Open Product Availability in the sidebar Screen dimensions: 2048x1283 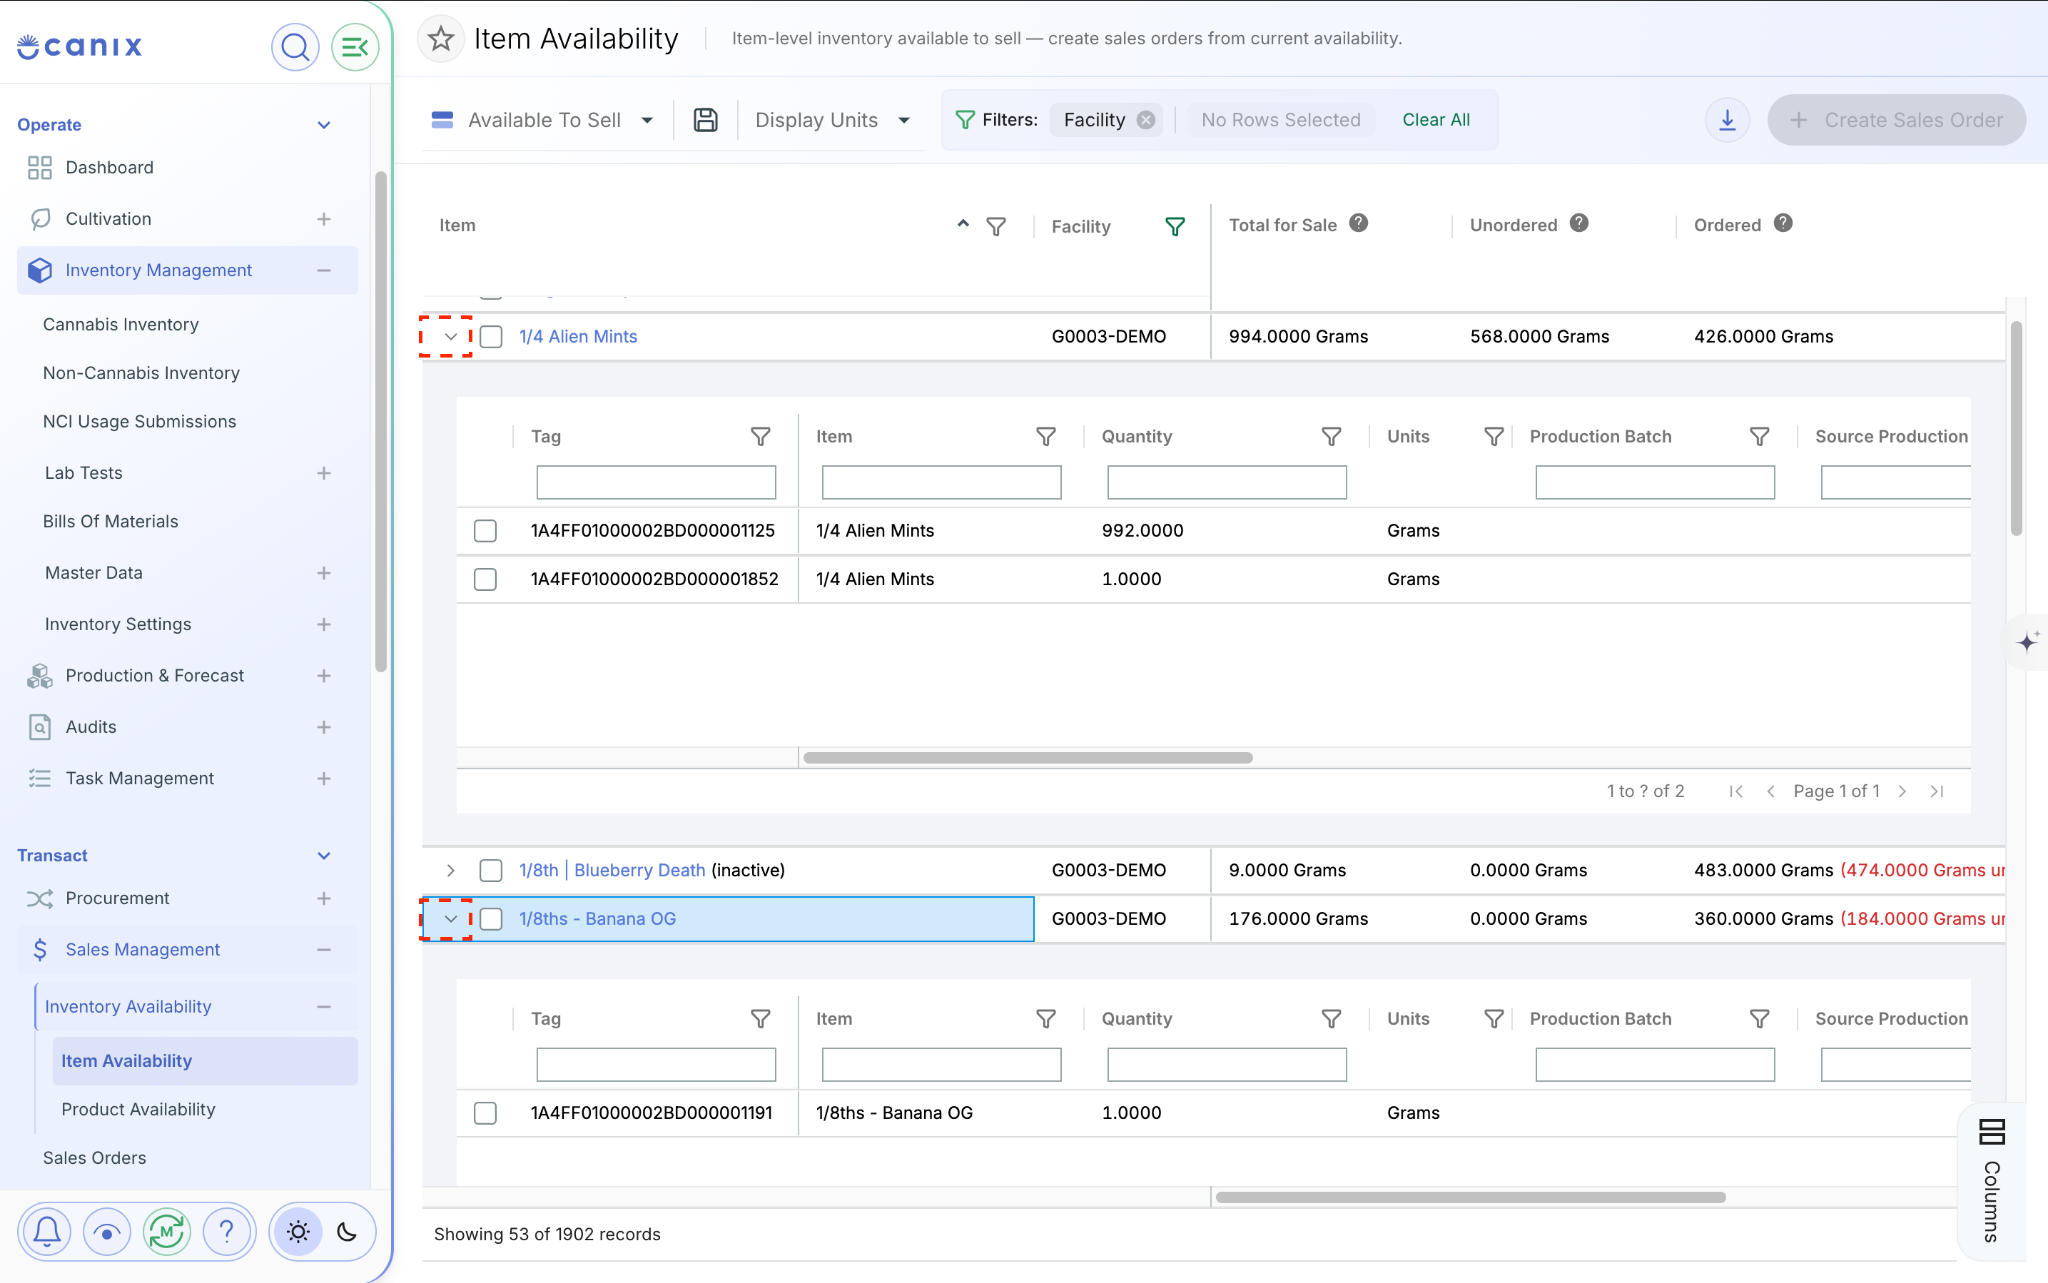(x=138, y=1109)
